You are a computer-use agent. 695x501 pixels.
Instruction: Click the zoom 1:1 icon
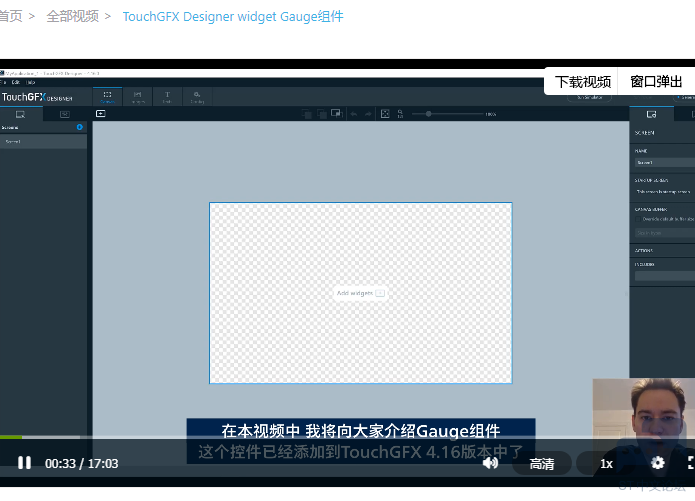pos(400,114)
